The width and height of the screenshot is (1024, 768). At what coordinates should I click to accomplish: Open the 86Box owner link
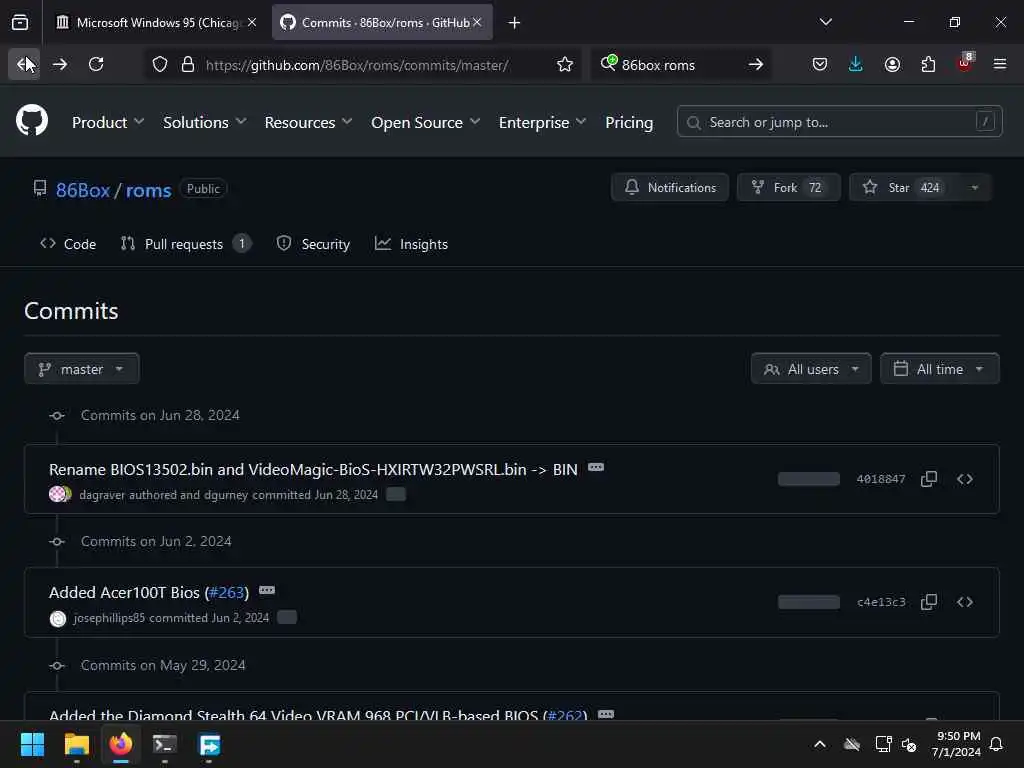pyautogui.click(x=83, y=190)
